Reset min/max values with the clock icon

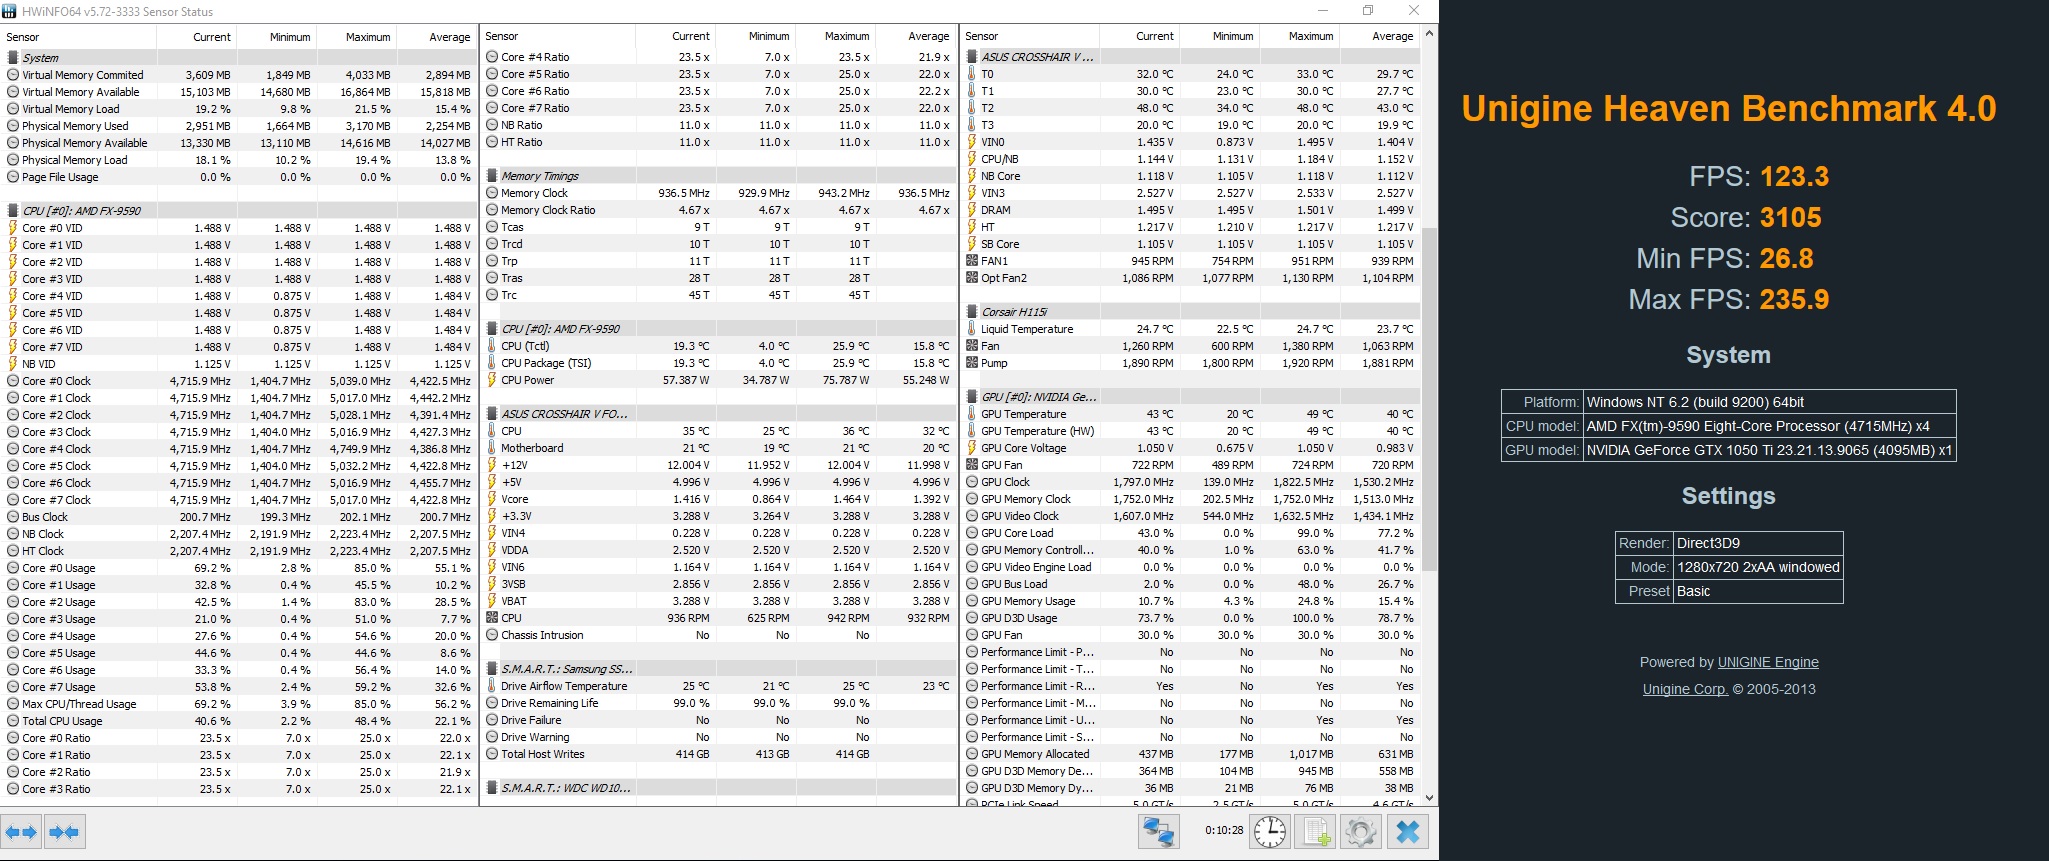1270,831
